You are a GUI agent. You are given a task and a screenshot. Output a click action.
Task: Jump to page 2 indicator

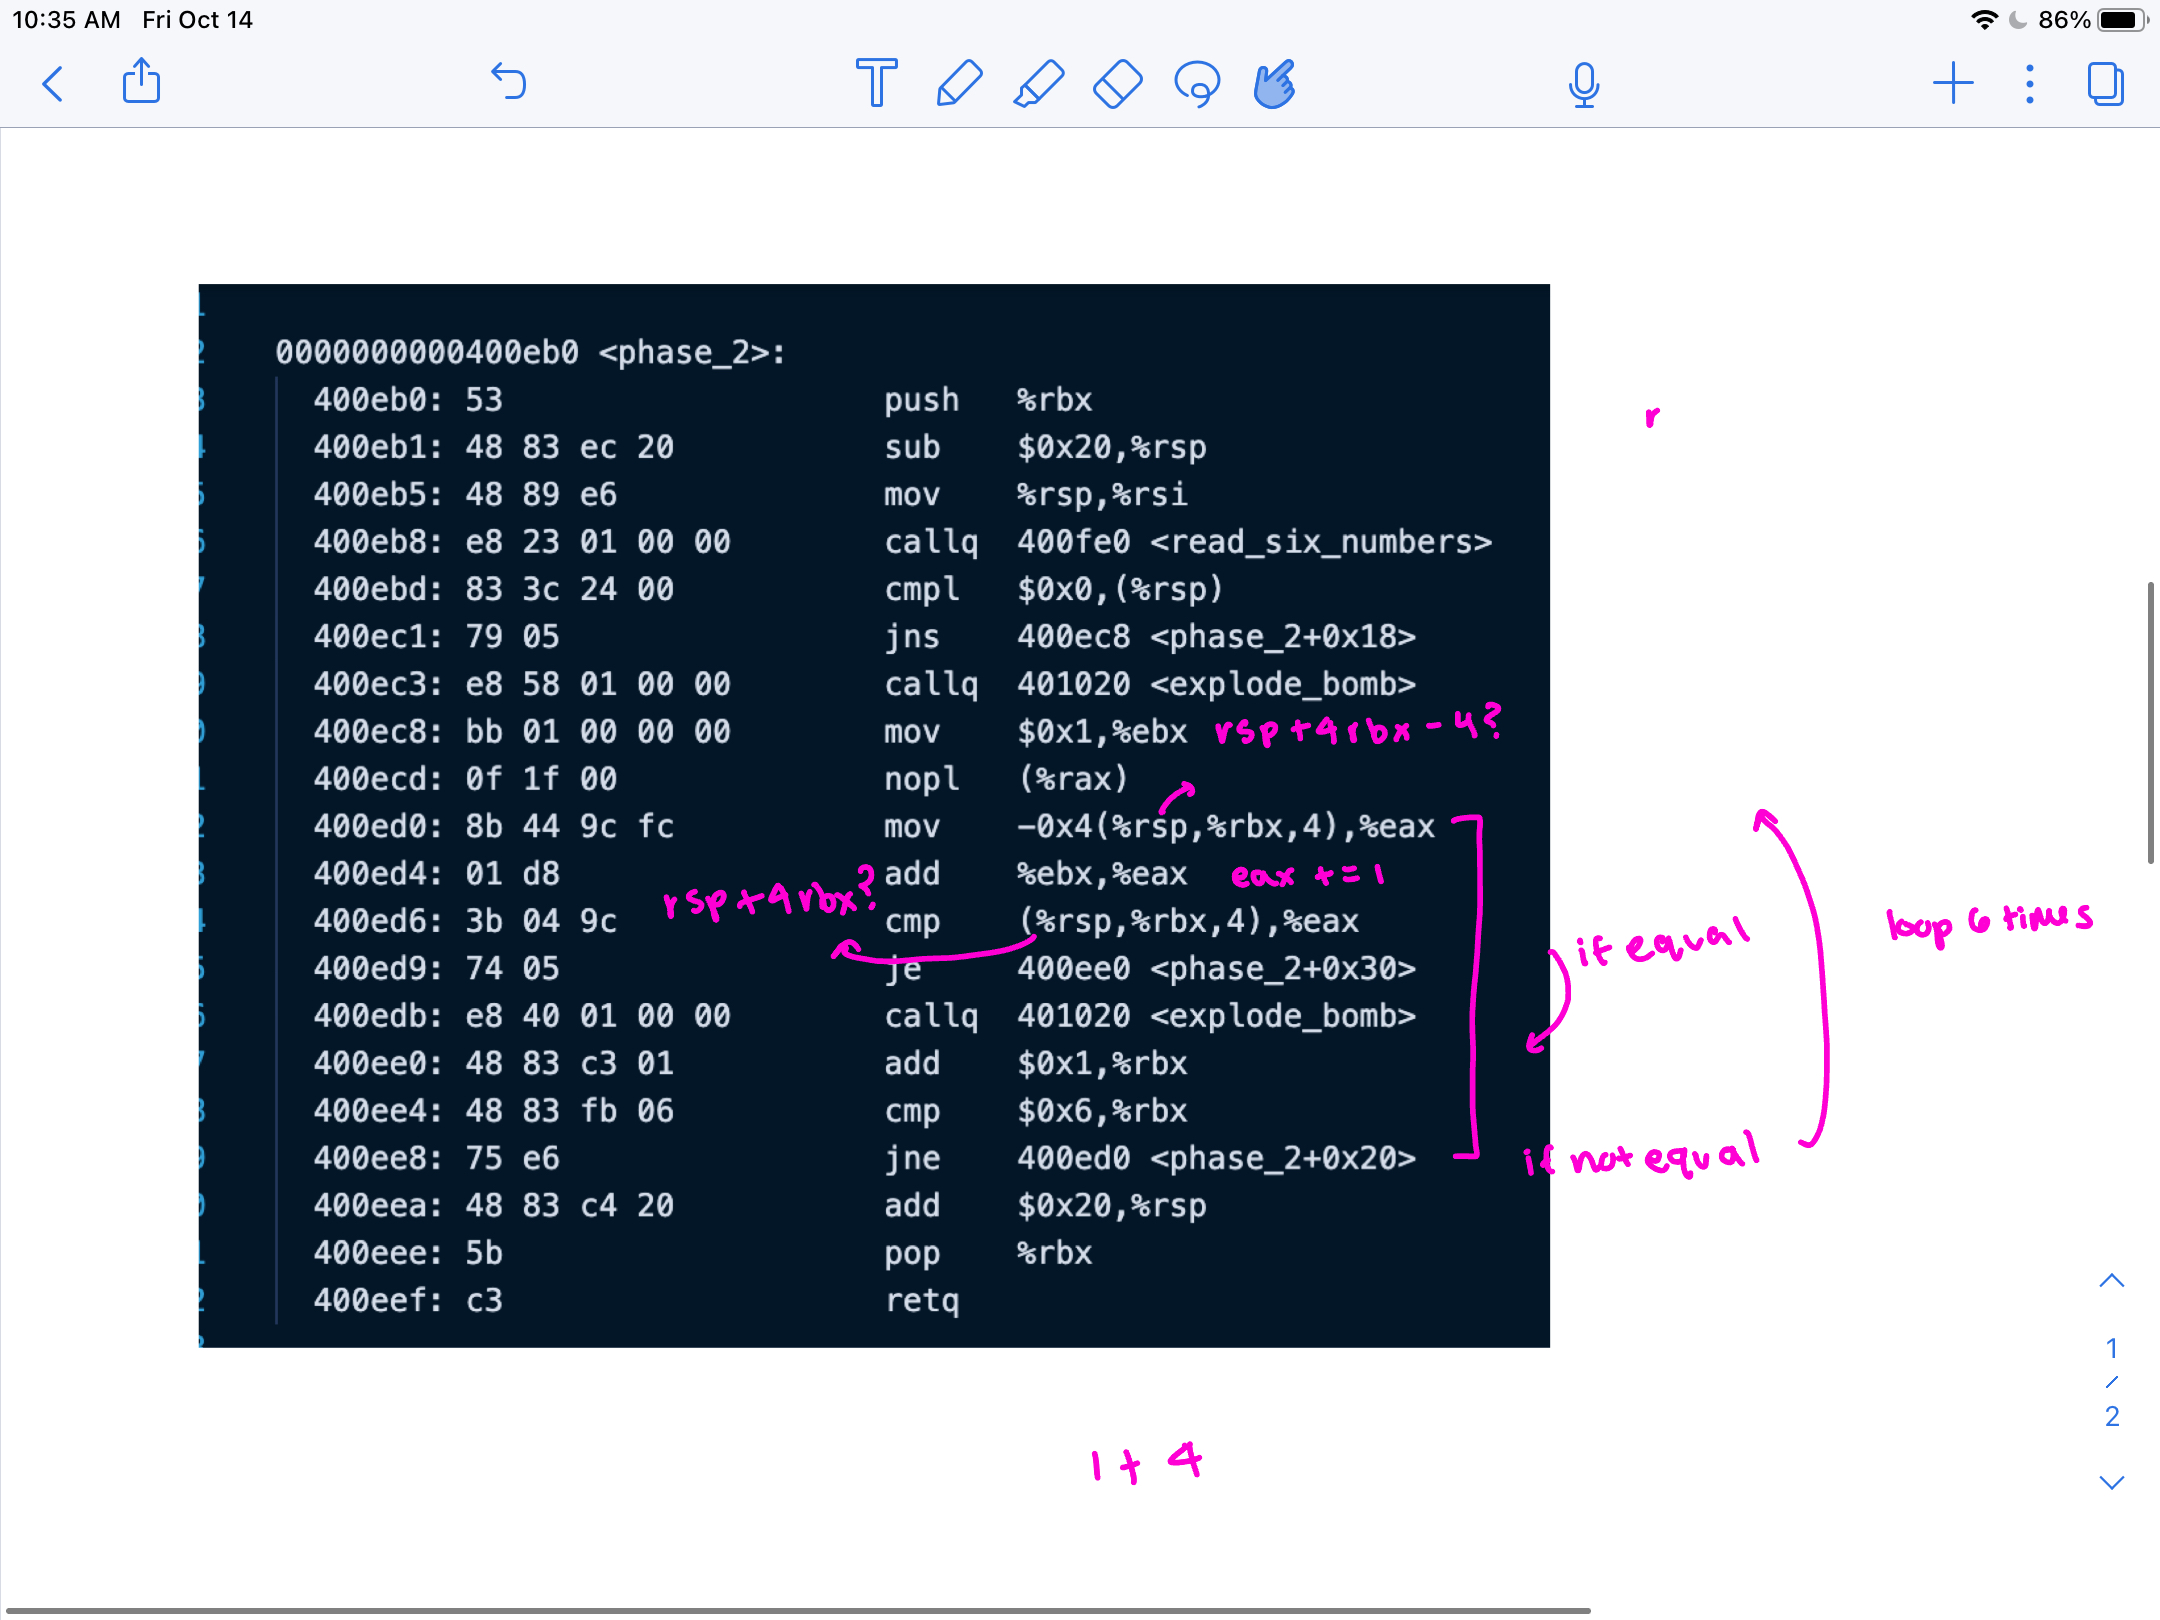[x=2111, y=1417]
